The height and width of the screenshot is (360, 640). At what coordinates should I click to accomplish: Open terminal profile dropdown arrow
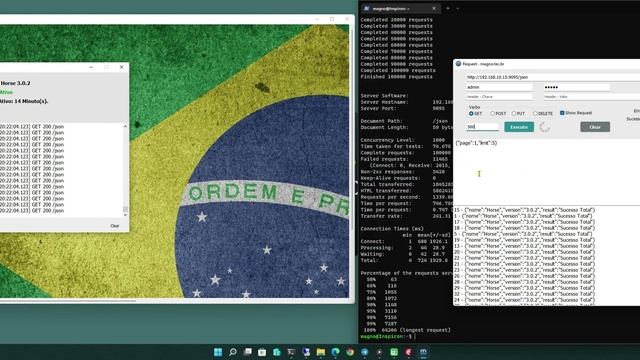(x=458, y=8)
